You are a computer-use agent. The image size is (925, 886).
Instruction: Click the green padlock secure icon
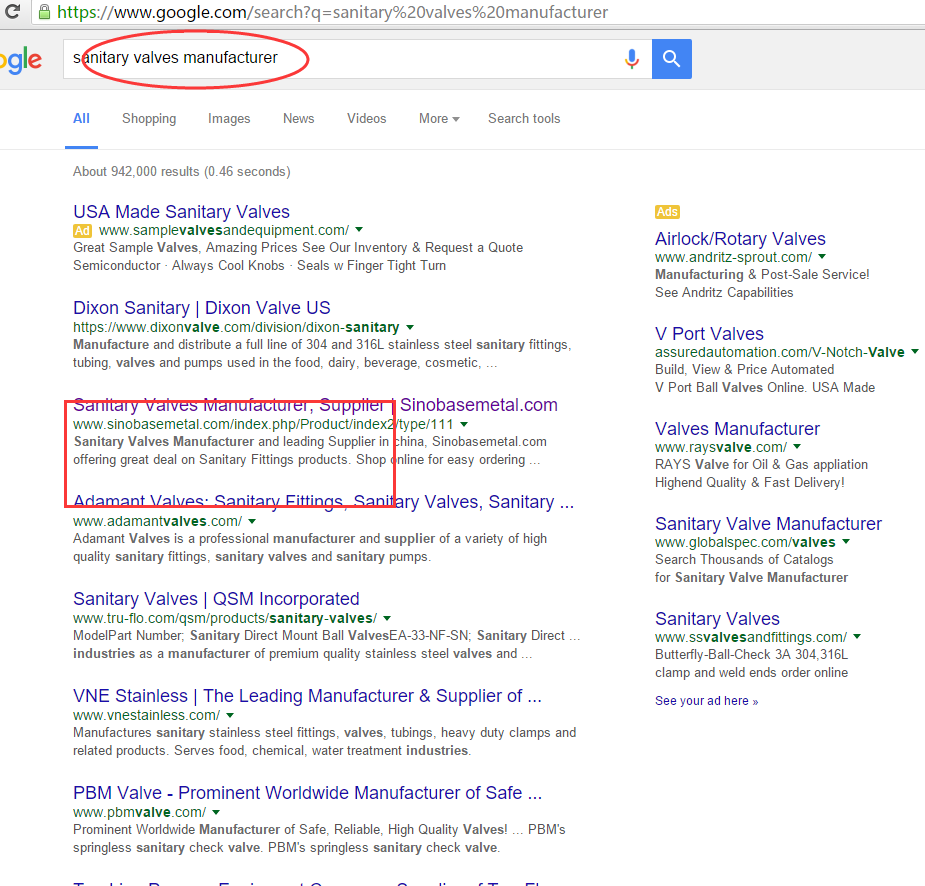[44, 12]
